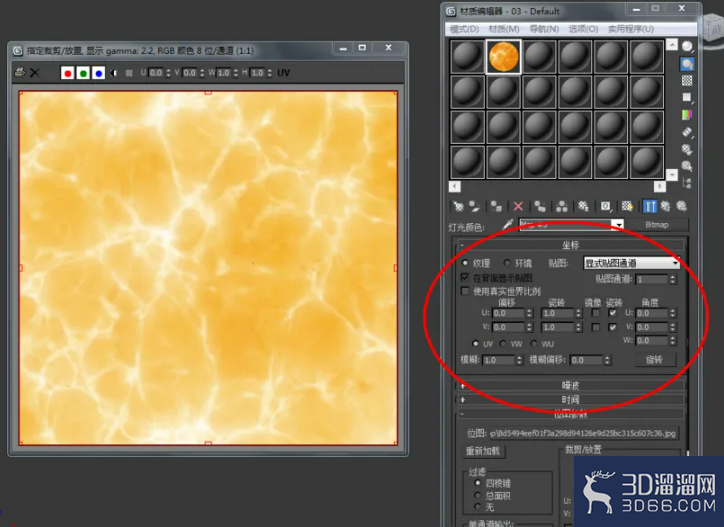The width and height of the screenshot is (724, 527).
Task: Click the sample UV tiling icon
Action: [x=687, y=97]
